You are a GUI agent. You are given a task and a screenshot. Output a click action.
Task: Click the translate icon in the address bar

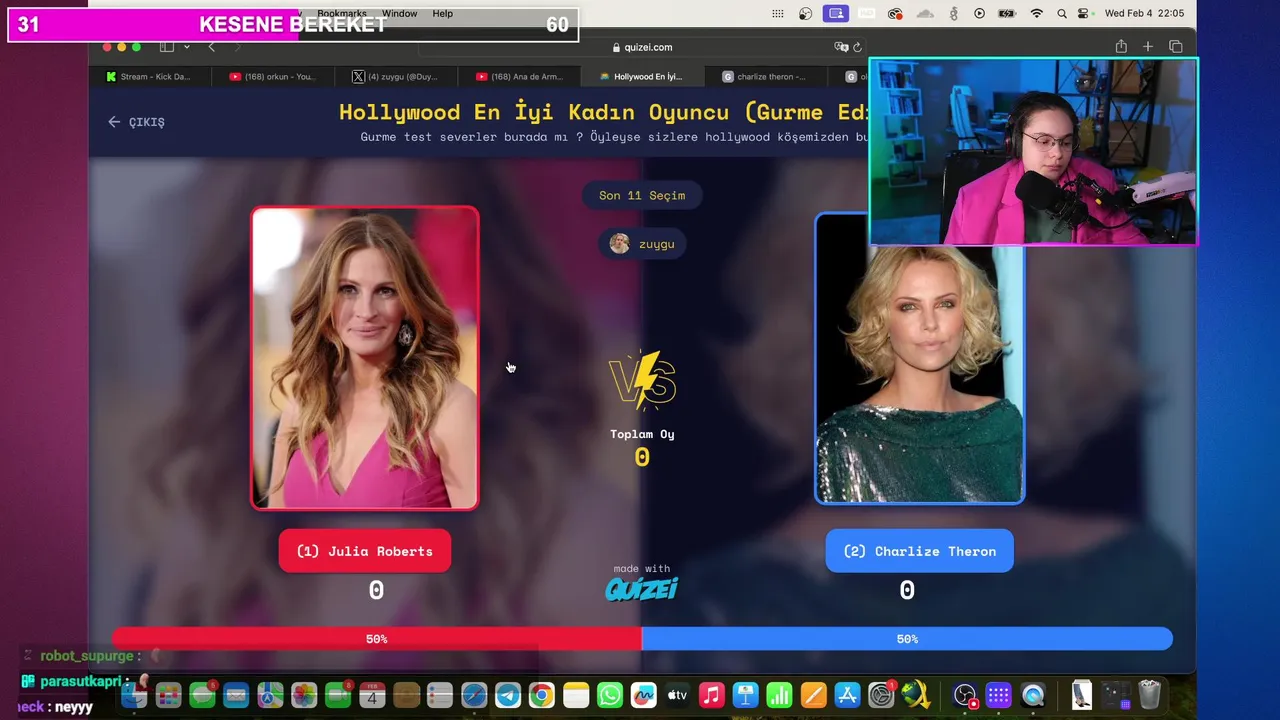841,47
